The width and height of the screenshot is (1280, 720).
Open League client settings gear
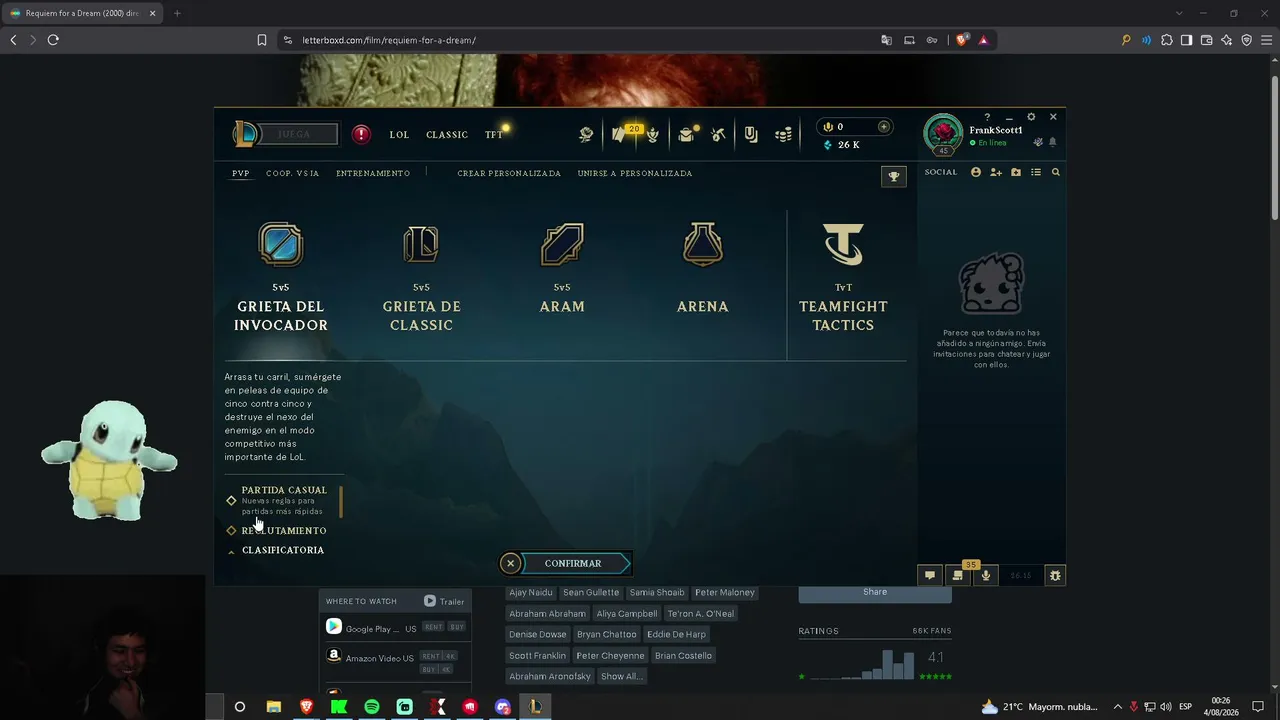pyautogui.click(x=1031, y=117)
